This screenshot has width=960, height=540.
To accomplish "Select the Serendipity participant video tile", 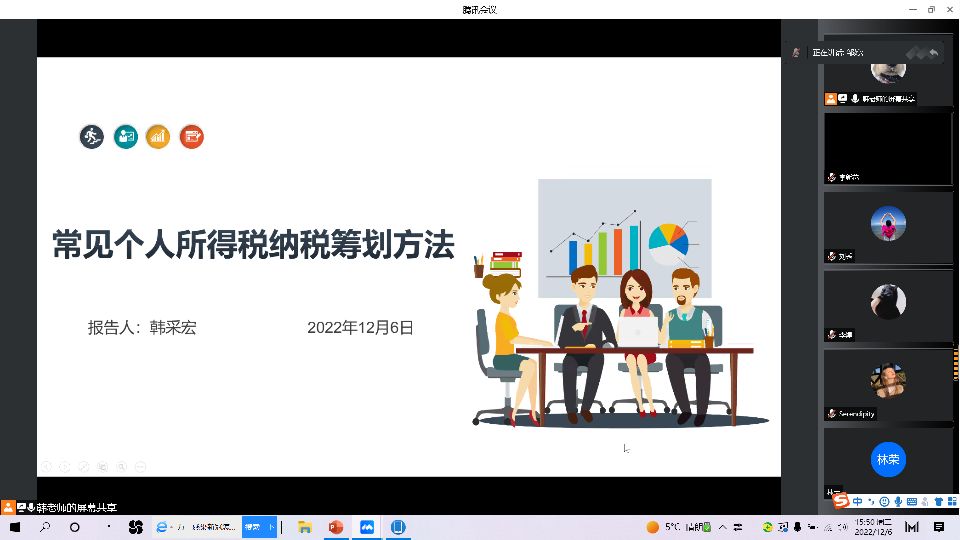I will click(x=887, y=385).
